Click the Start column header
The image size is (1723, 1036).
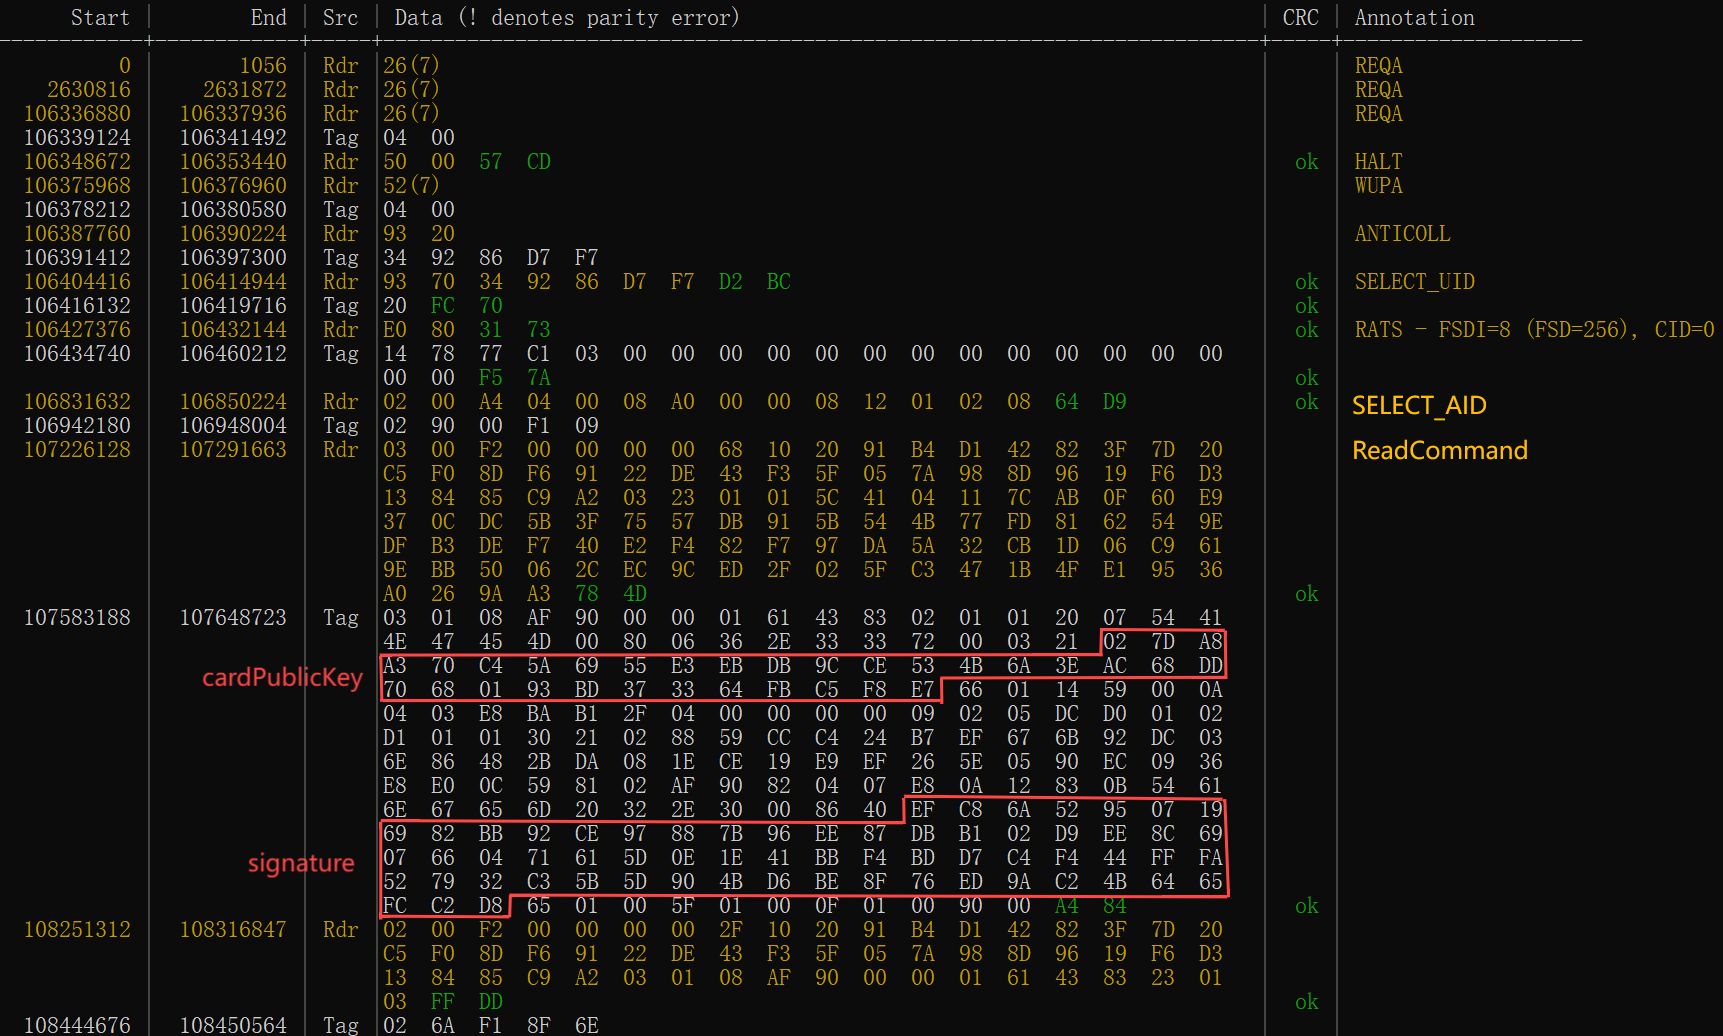100,18
